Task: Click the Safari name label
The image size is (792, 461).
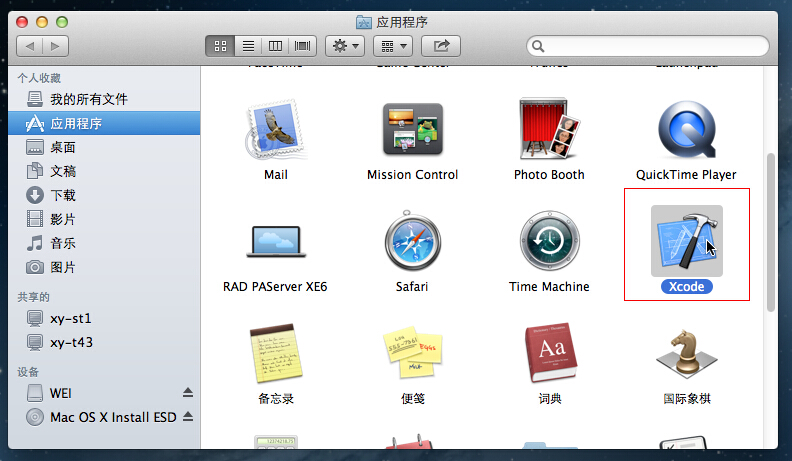Action: [x=412, y=286]
